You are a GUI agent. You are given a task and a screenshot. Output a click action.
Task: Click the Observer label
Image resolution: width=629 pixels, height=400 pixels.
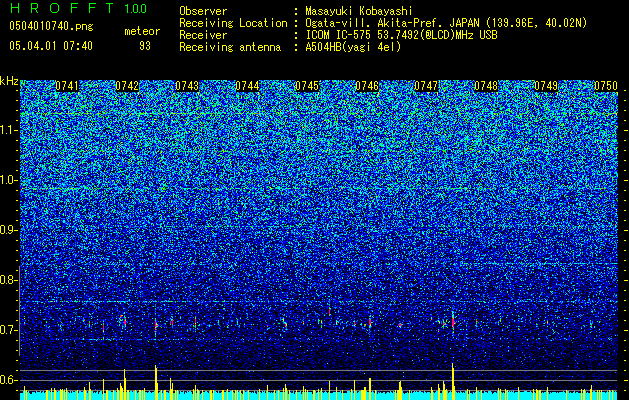pos(203,11)
